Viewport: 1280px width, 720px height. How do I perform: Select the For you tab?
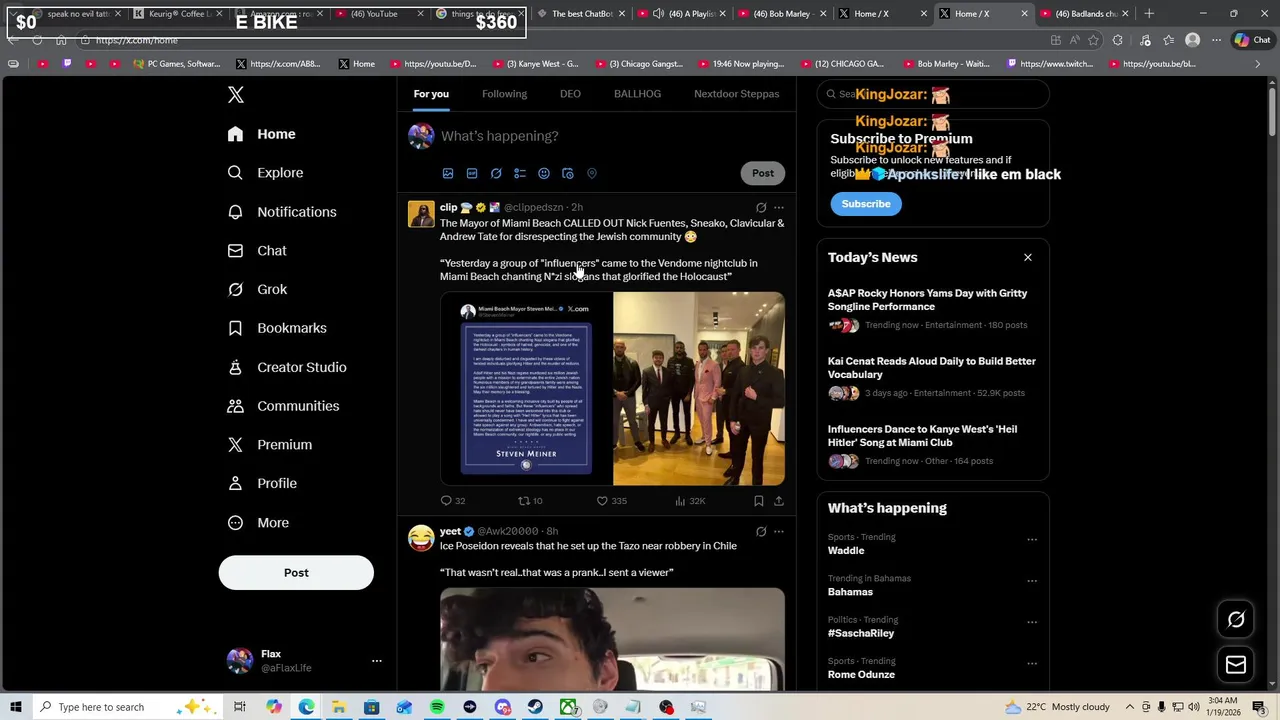pyautogui.click(x=431, y=94)
